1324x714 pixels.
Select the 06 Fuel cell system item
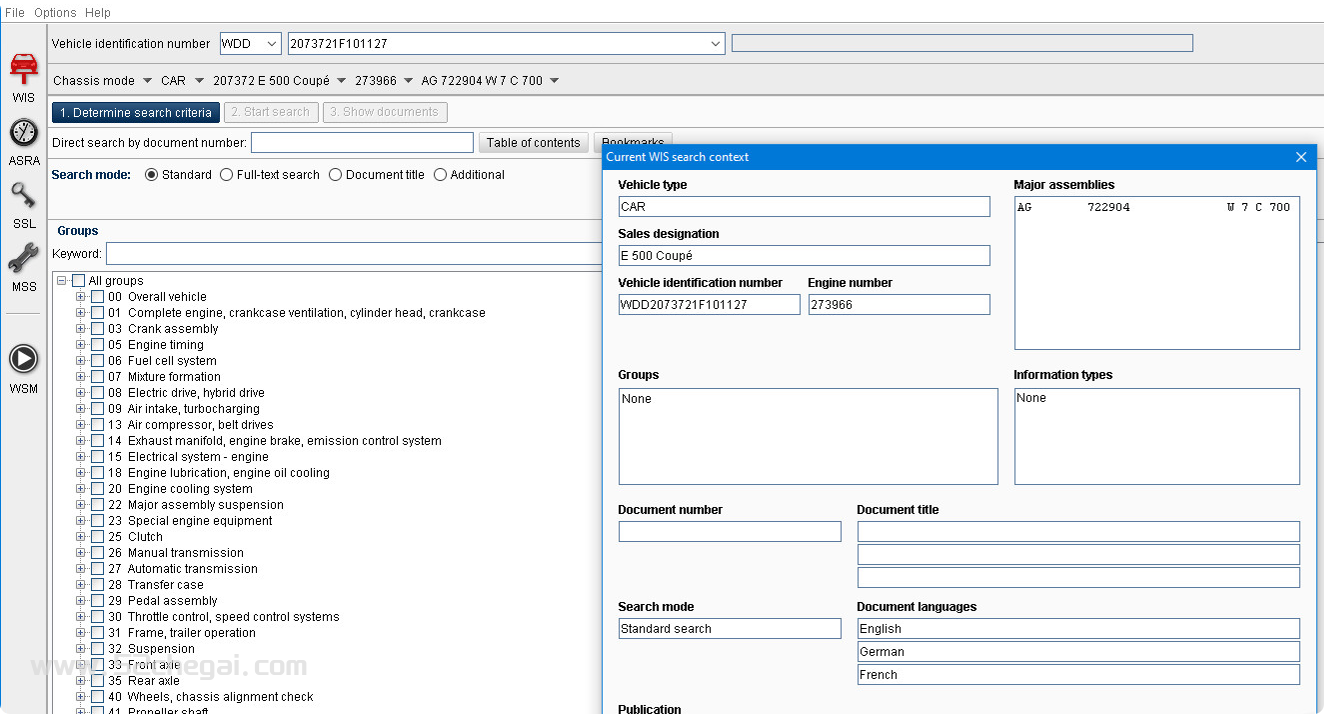tap(162, 361)
